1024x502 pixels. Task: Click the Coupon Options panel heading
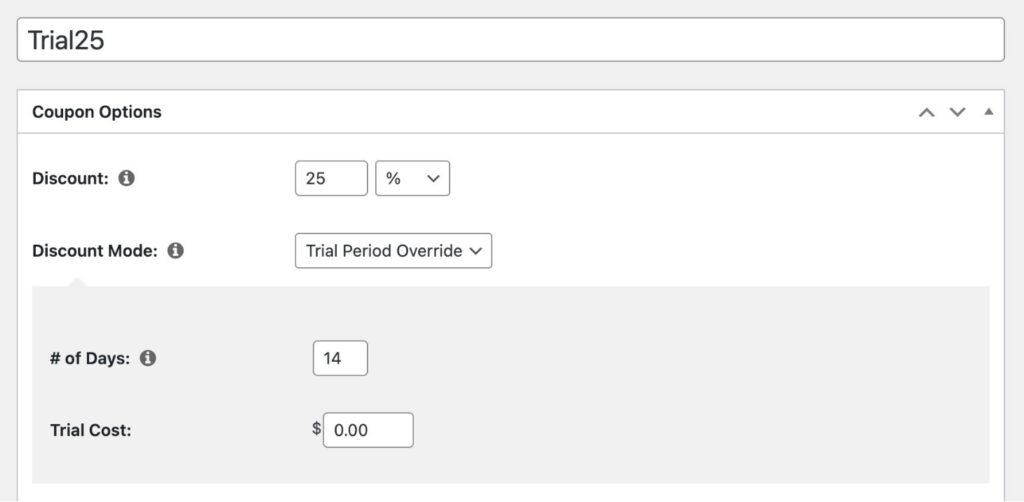click(x=97, y=112)
